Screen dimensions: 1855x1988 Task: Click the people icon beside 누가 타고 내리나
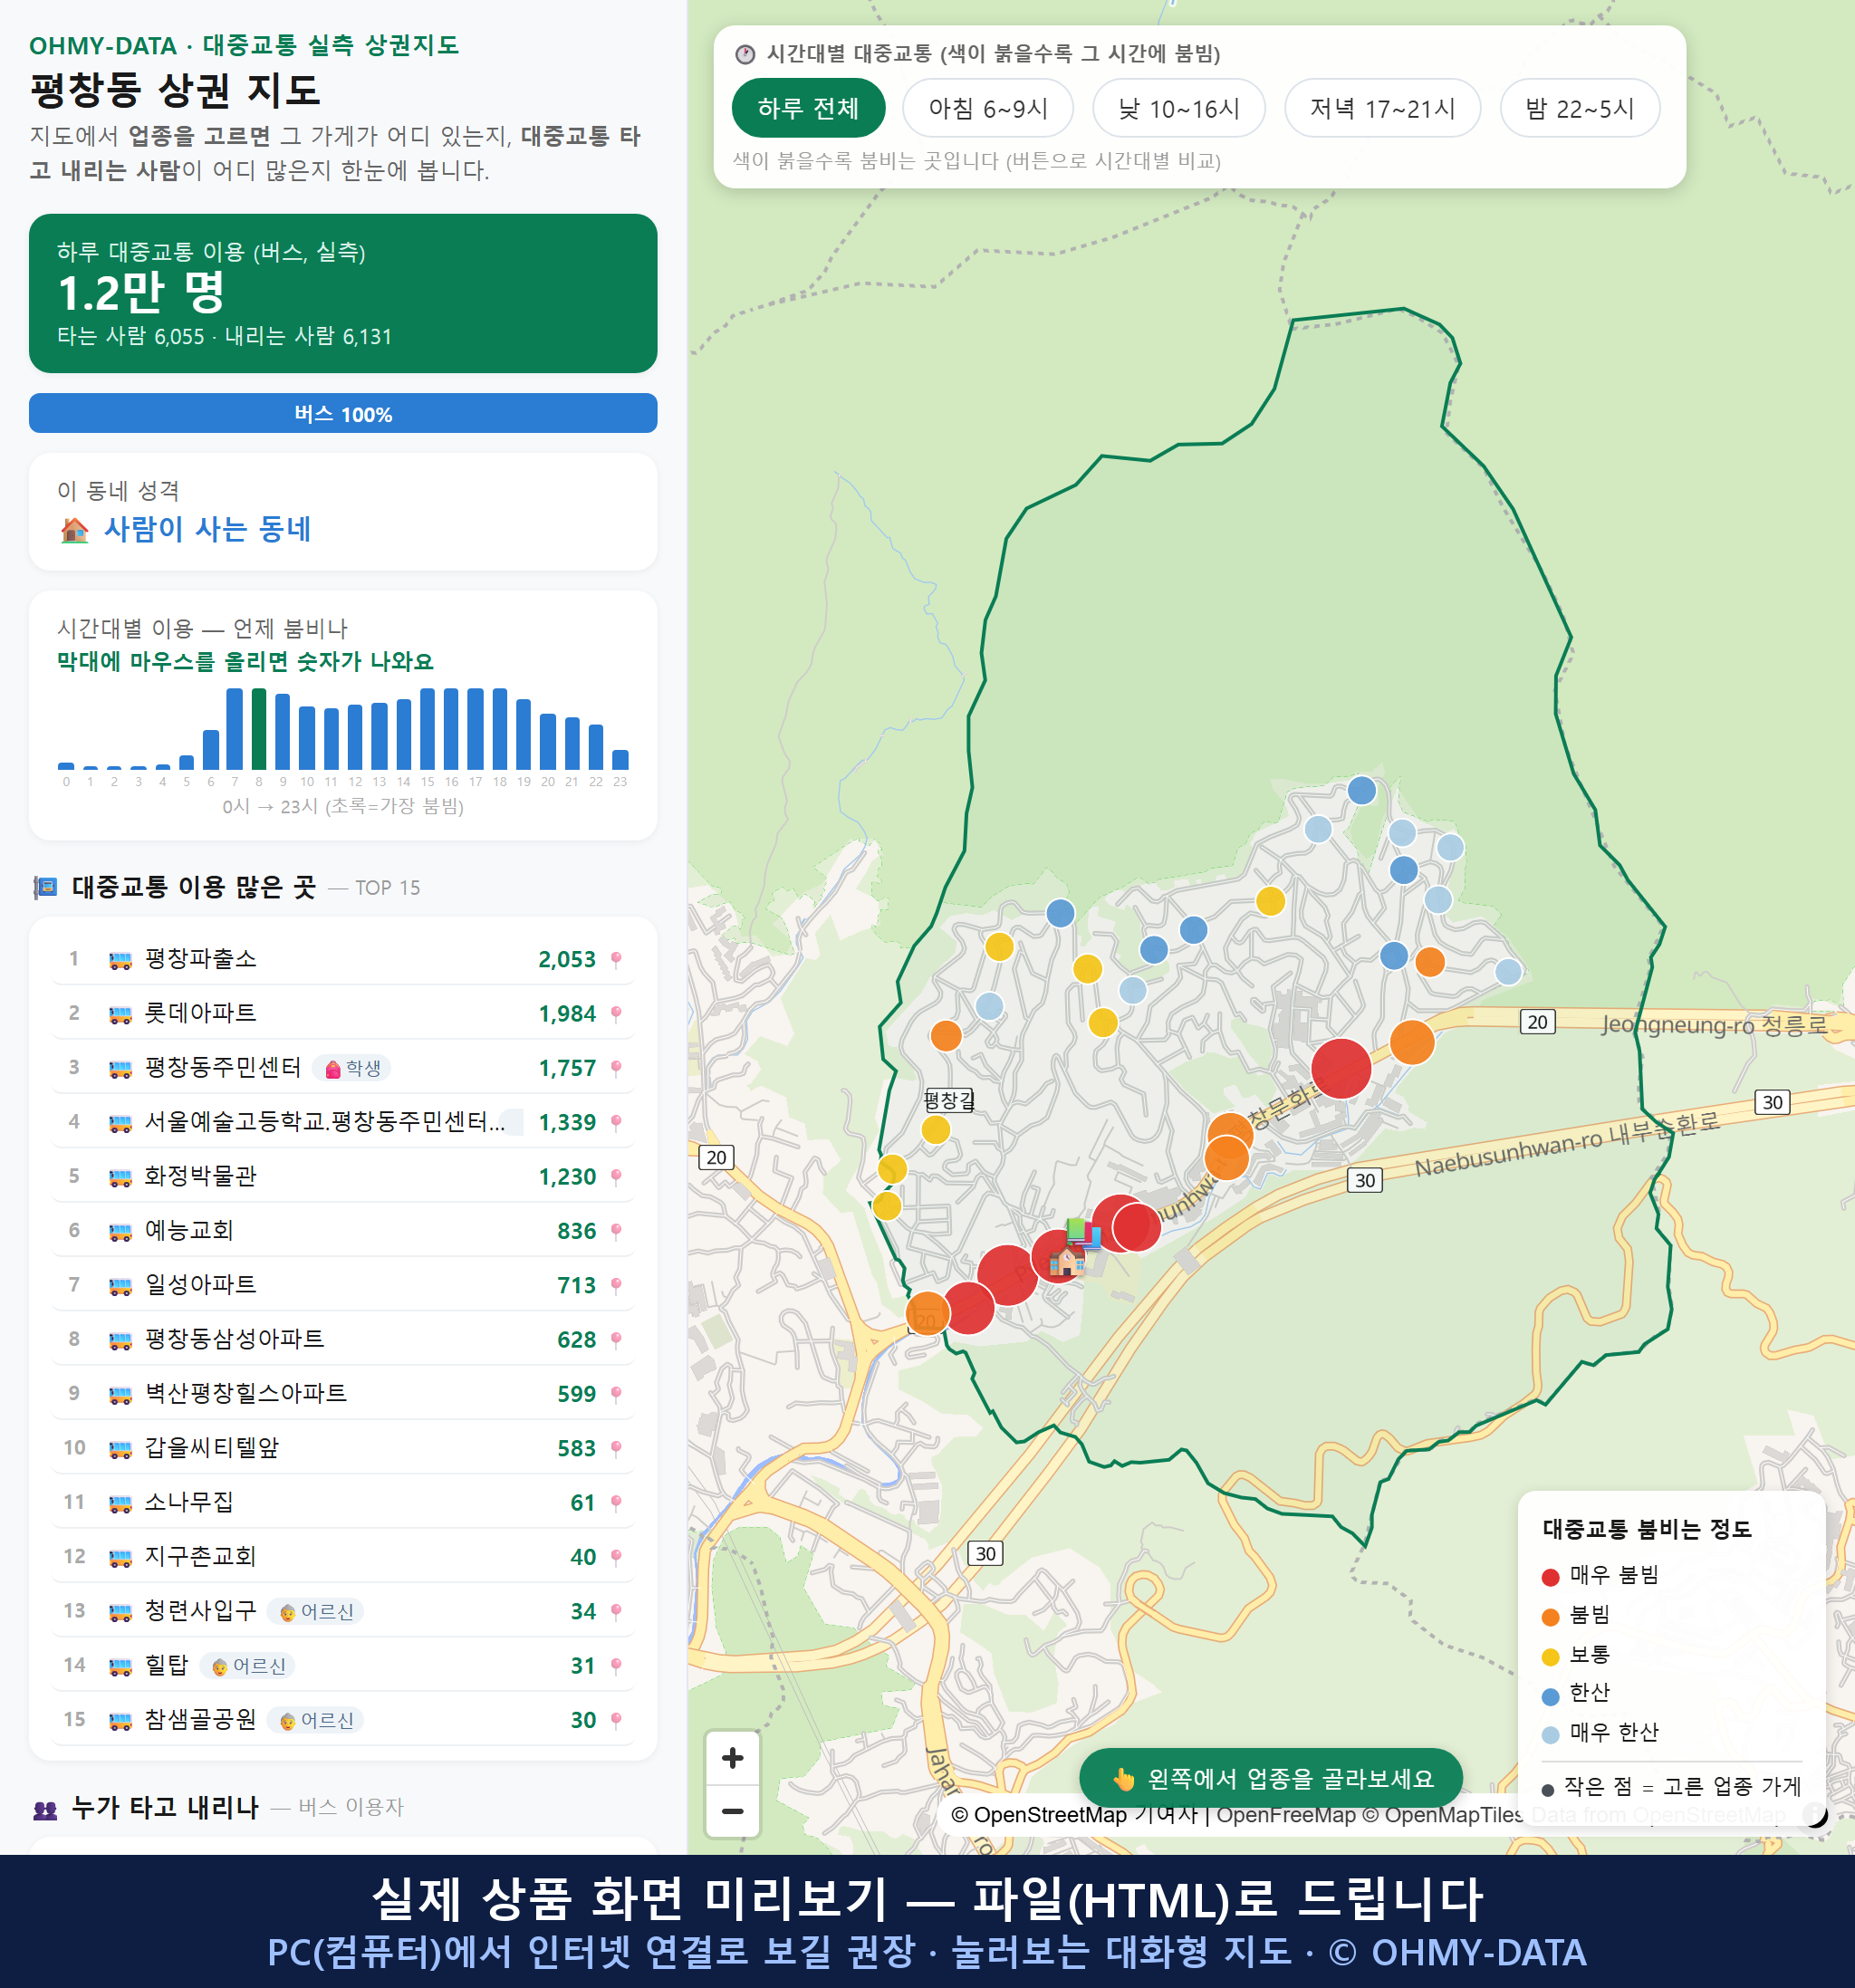[45, 1808]
